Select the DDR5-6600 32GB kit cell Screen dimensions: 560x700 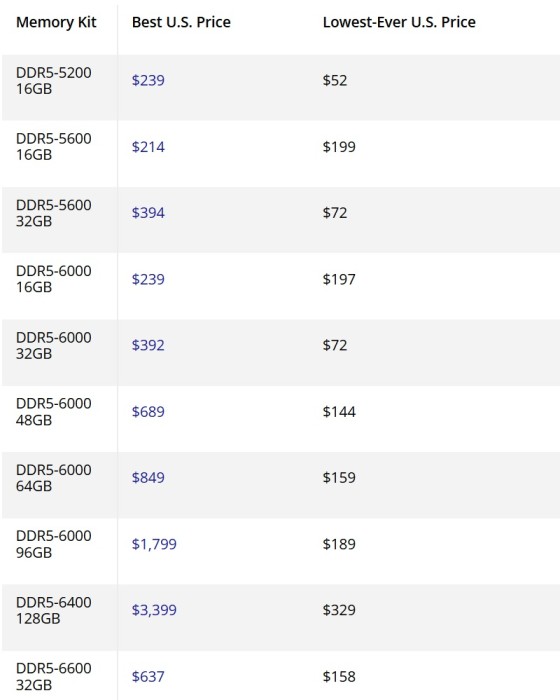pyautogui.click(x=60, y=675)
